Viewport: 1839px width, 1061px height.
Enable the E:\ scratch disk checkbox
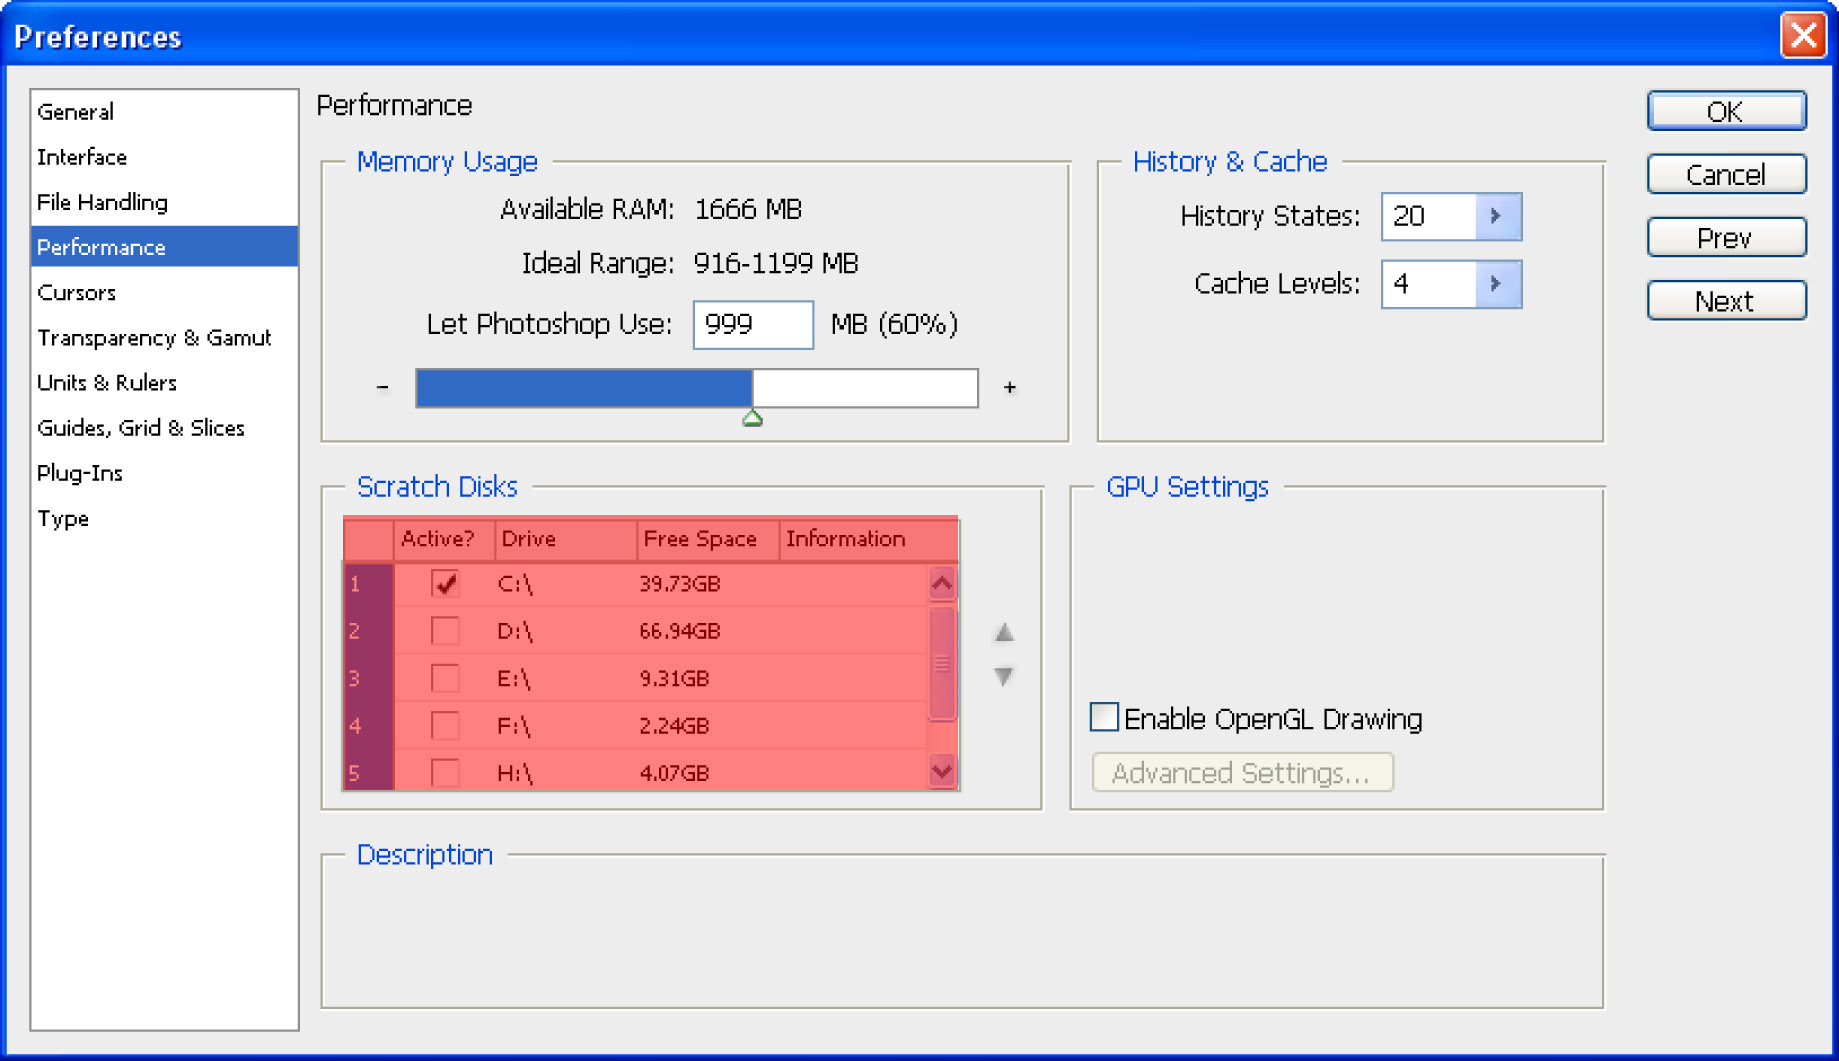point(445,678)
